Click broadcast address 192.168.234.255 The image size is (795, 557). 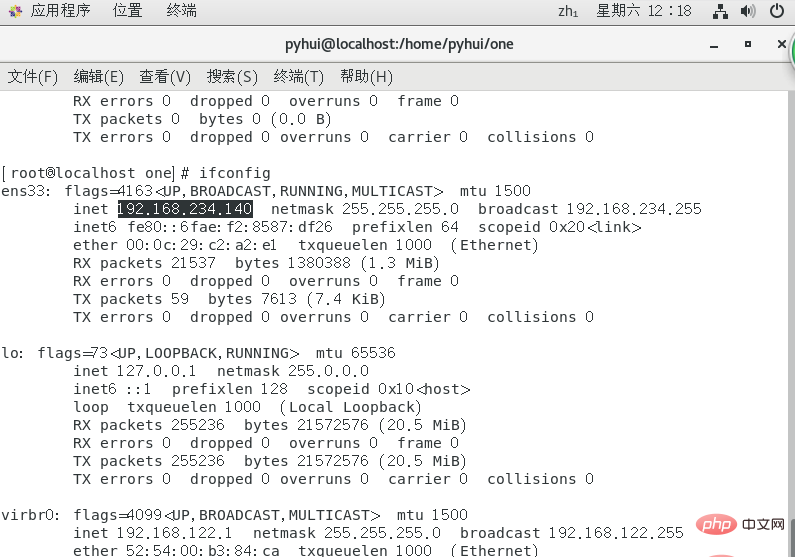pyautogui.click(x=634, y=209)
